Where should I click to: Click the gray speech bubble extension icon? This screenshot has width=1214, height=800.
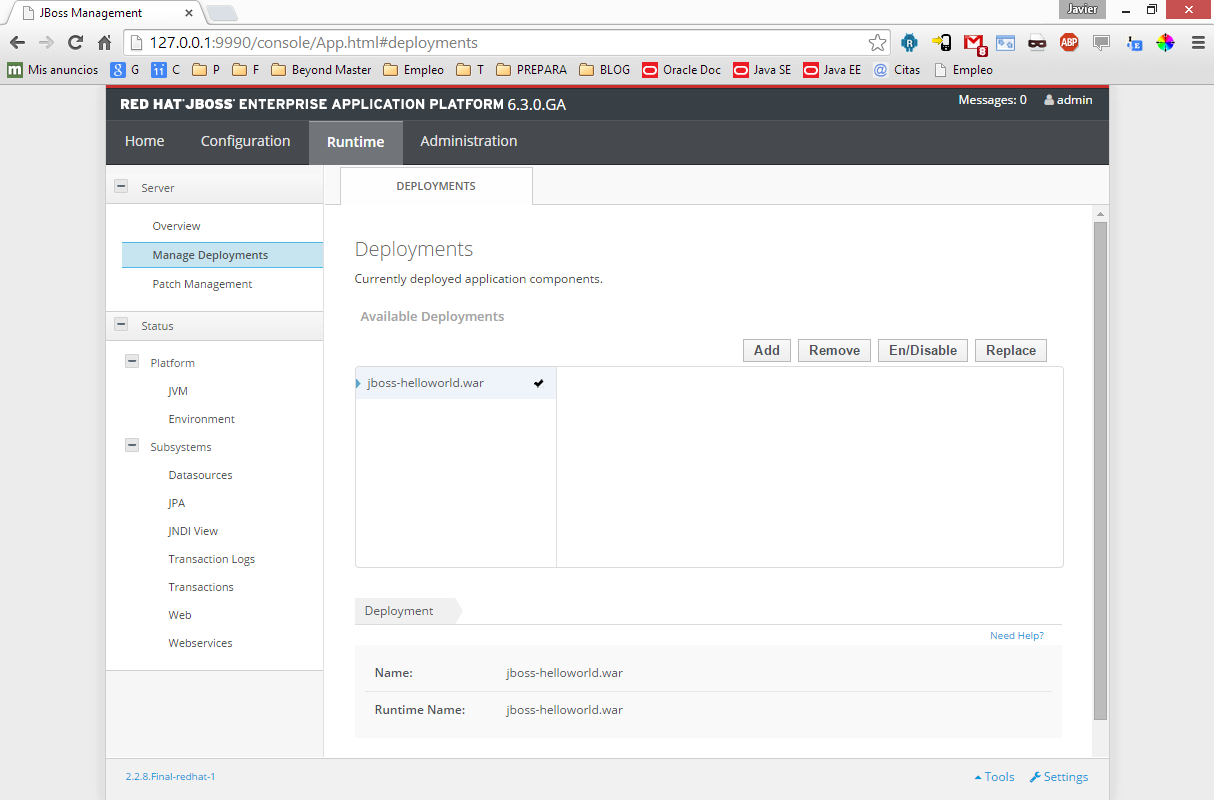(x=1101, y=43)
